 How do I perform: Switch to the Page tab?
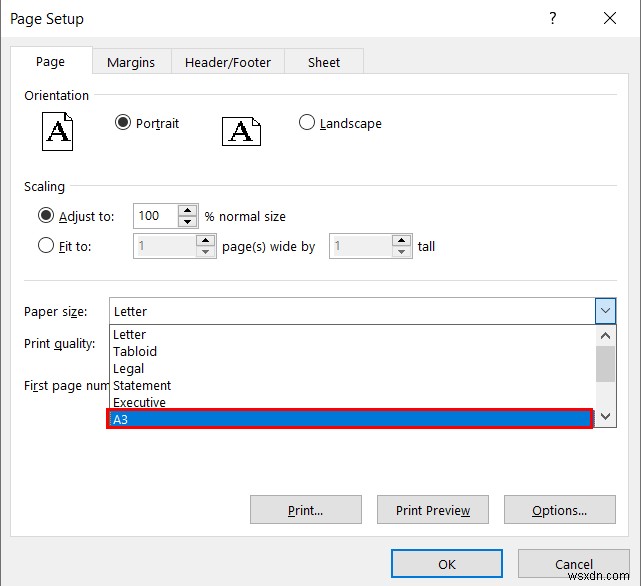click(x=51, y=62)
